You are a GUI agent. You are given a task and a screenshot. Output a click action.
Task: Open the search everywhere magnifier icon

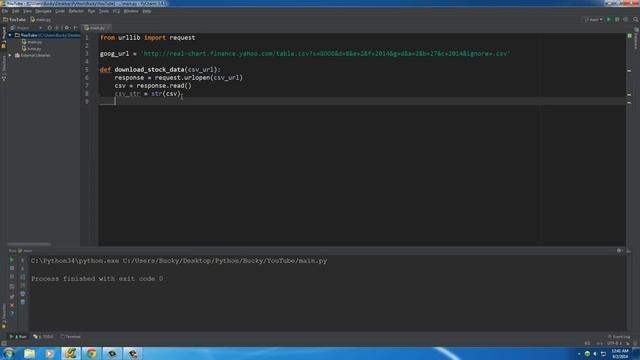coord(636,19)
